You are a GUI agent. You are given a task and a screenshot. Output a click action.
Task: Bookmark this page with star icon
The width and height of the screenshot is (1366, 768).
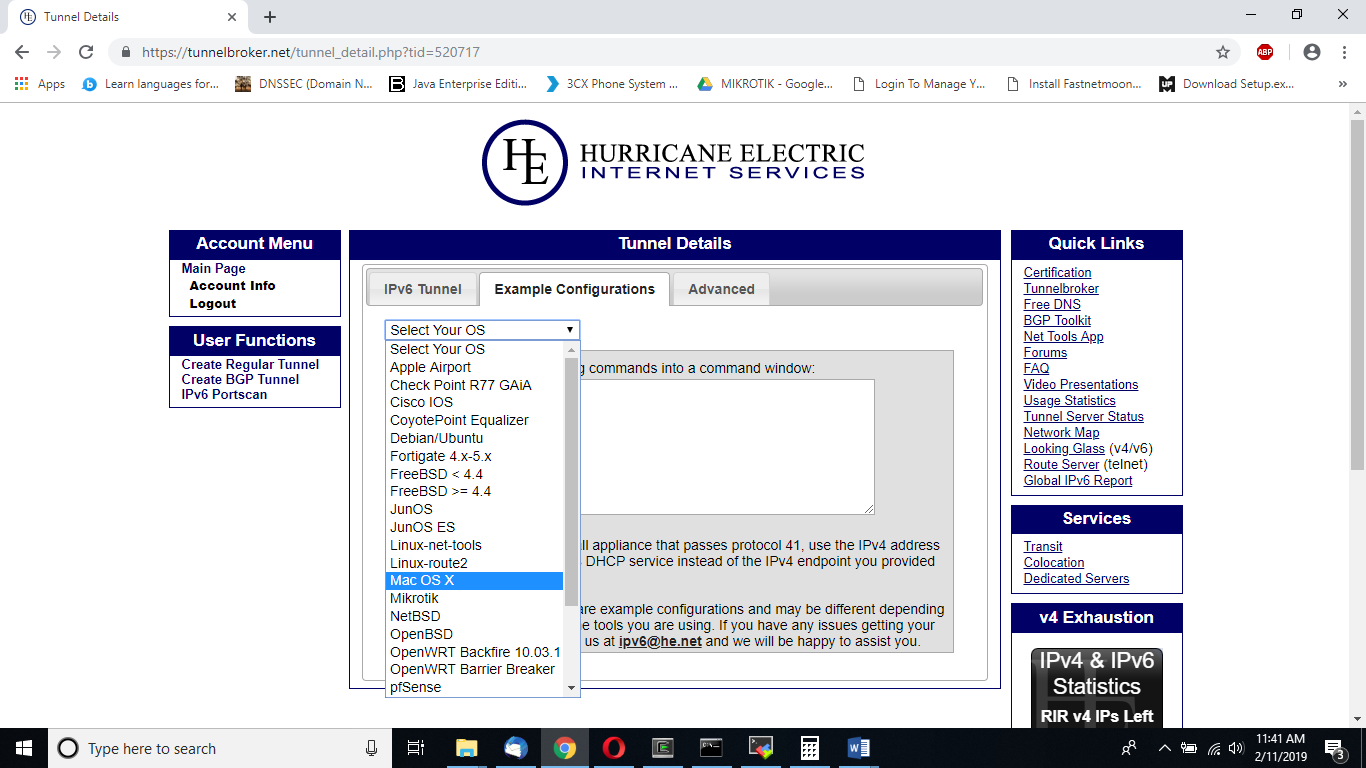1222,52
